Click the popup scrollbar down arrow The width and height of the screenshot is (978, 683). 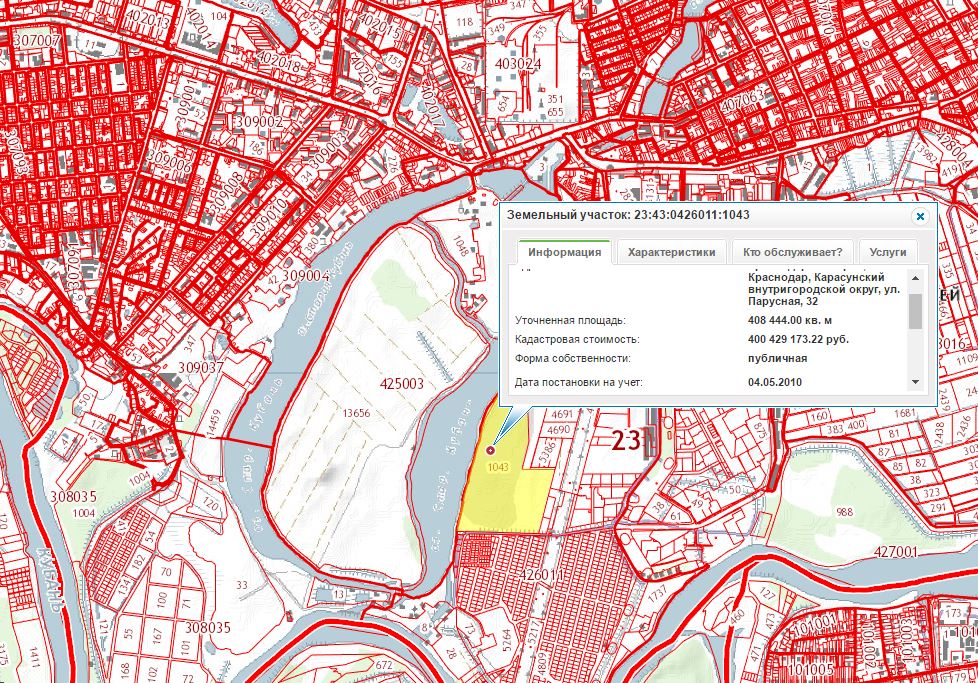pos(915,382)
